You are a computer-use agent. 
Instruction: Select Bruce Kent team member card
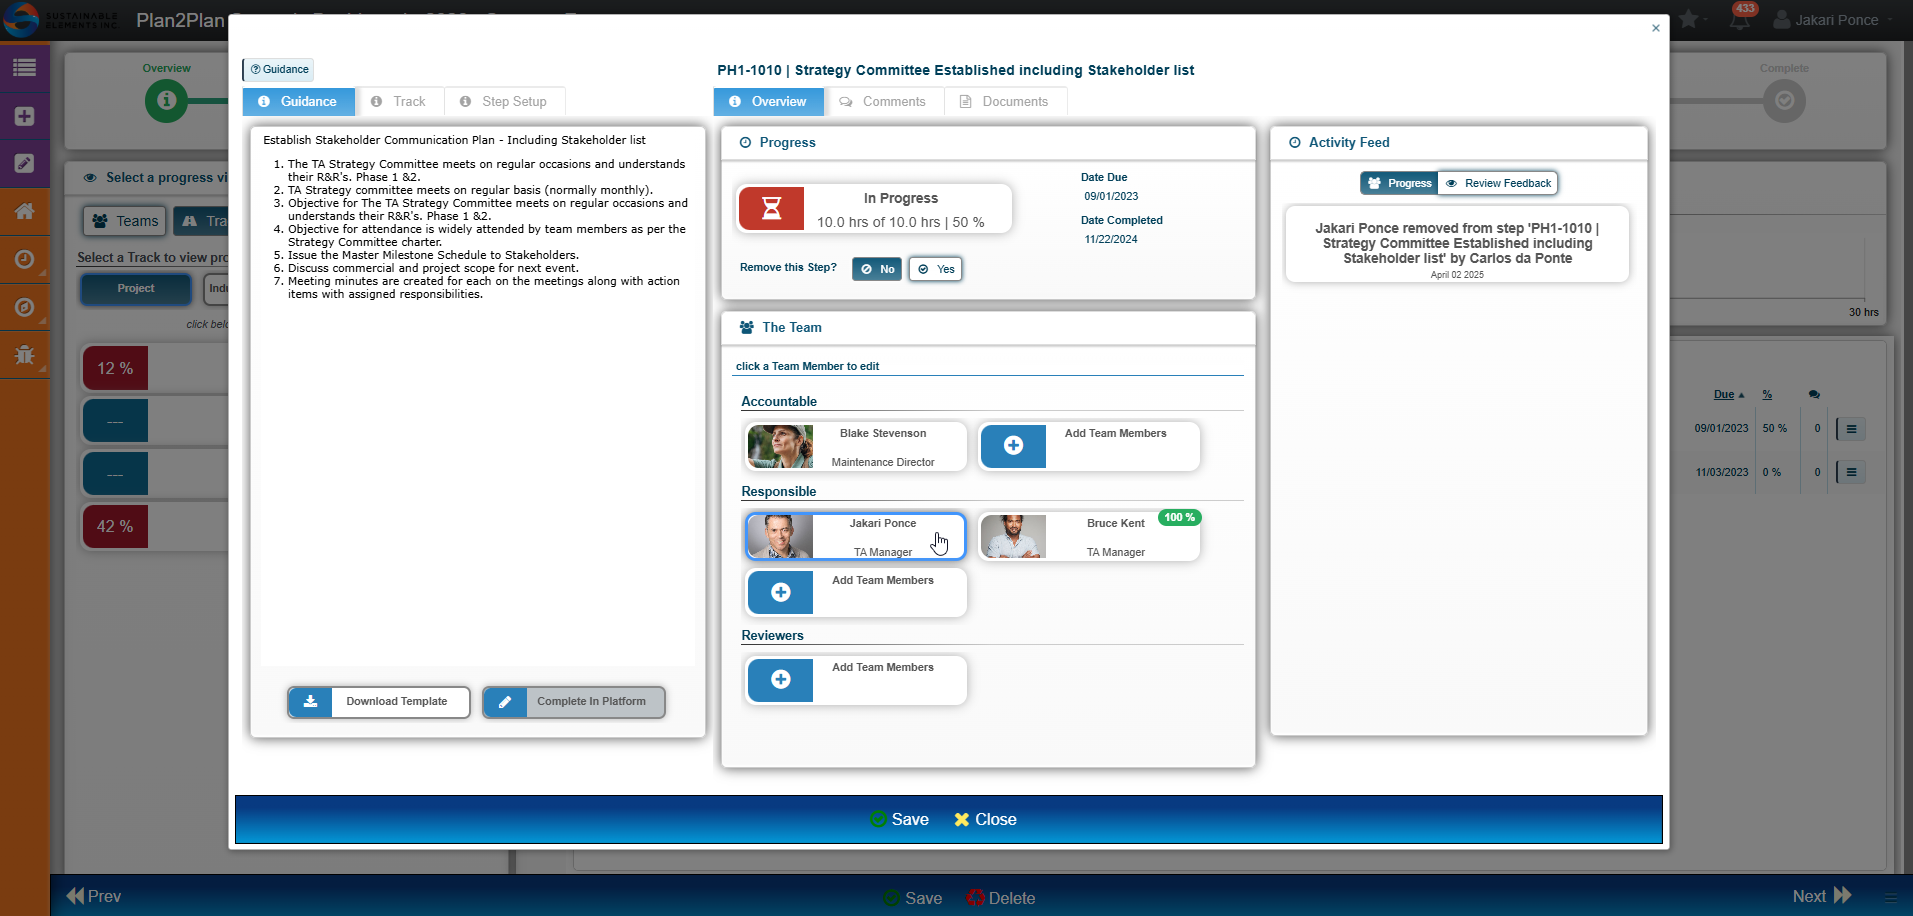(1089, 537)
